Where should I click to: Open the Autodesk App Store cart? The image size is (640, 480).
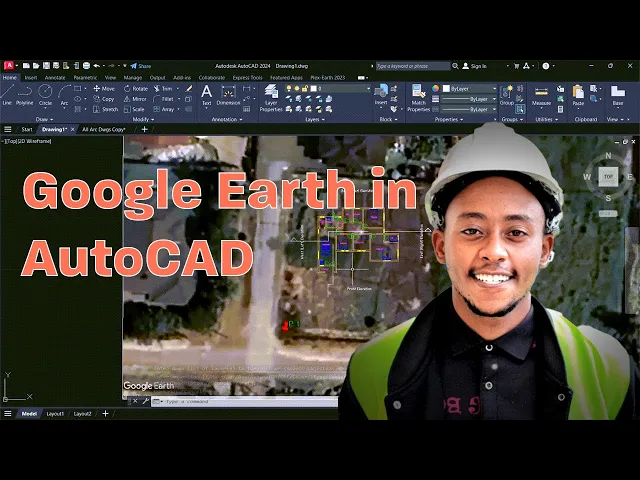(516, 66)
